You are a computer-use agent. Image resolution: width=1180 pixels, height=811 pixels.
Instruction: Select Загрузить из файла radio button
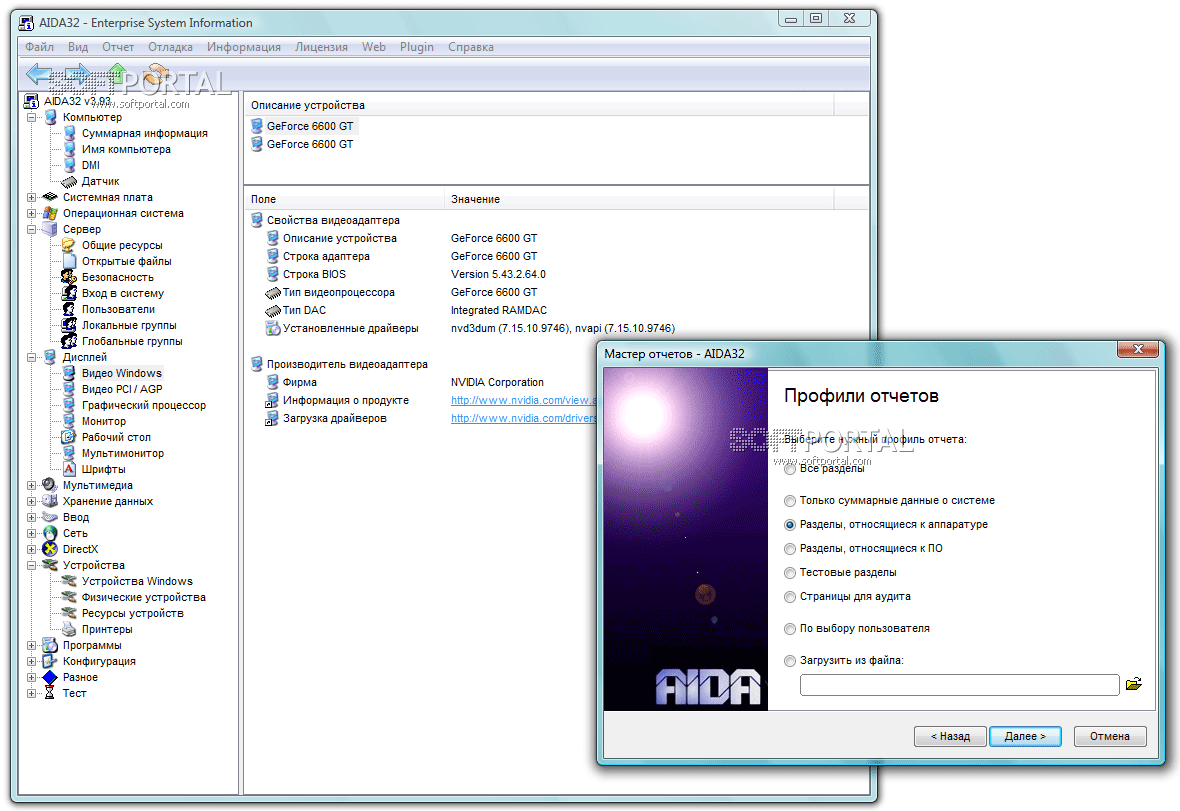pos(789,661)
